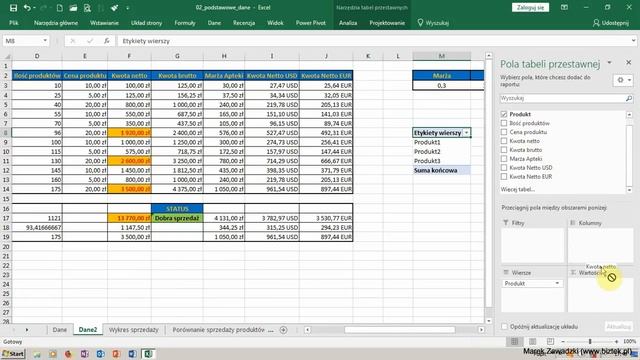Image resolution: width=640 pixels, height=360 pixels.
Task: Click the Insert Function fx icon
Action: [x=107, y=41]
